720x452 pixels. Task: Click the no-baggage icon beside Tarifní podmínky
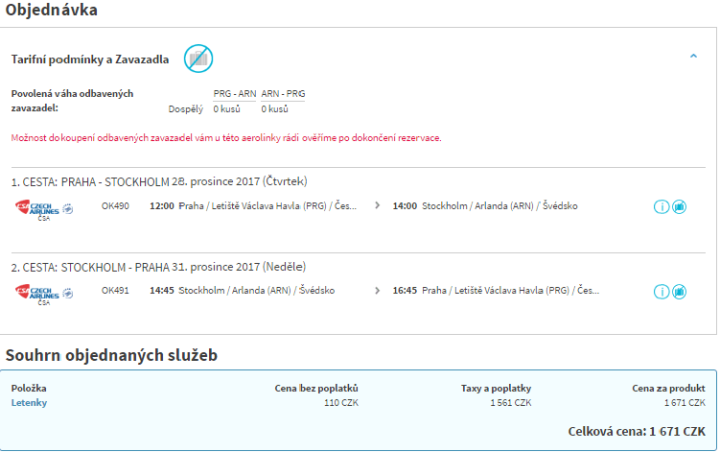tap(198, 58)
